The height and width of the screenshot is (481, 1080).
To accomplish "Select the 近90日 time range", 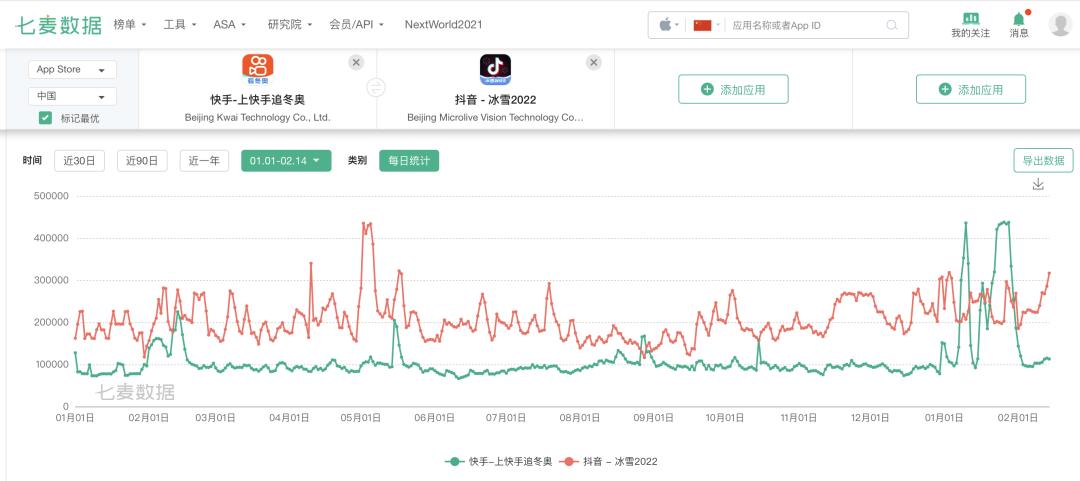I will coord(142,161).
